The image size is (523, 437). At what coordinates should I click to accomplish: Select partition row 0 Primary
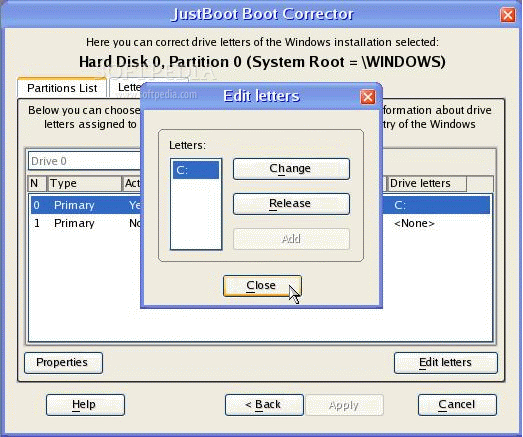(260, 205)
